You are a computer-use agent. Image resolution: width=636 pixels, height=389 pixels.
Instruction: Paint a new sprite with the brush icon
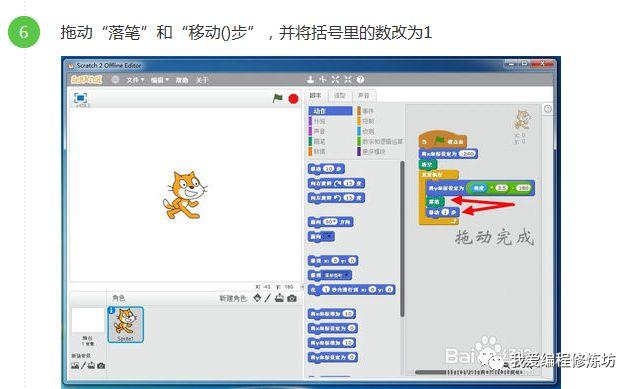pyautogui.click(x=268, y=298)
